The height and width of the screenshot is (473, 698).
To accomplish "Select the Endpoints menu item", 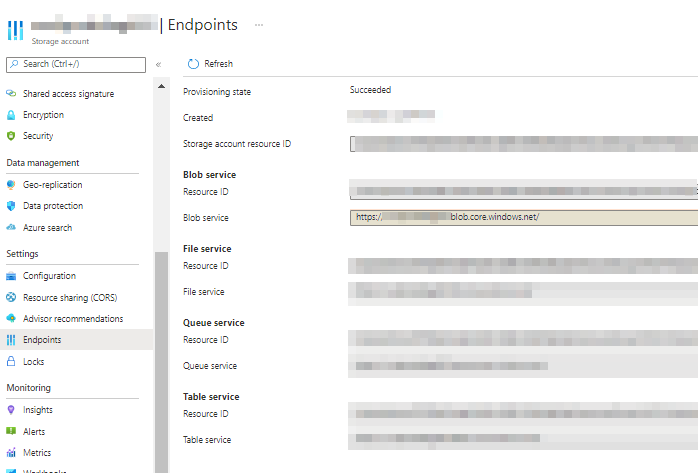I will [77, 340].
